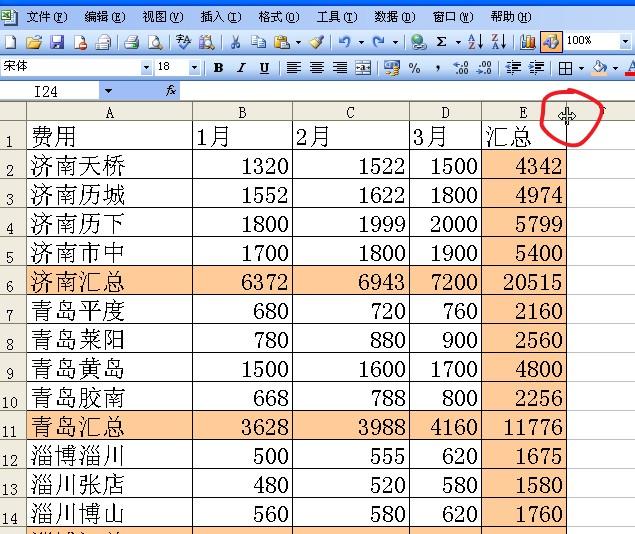Open the 编辑(E) menu
This screenshot has width=635, height=534.
point(105,17)
